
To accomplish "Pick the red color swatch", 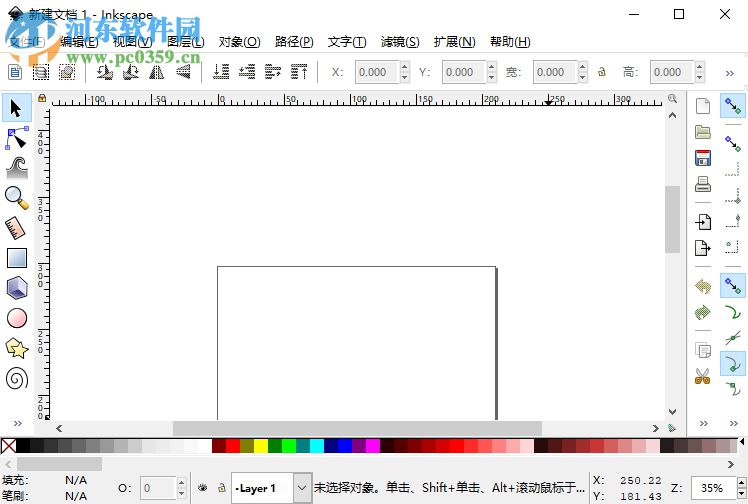I will click(x=233, y=446).
